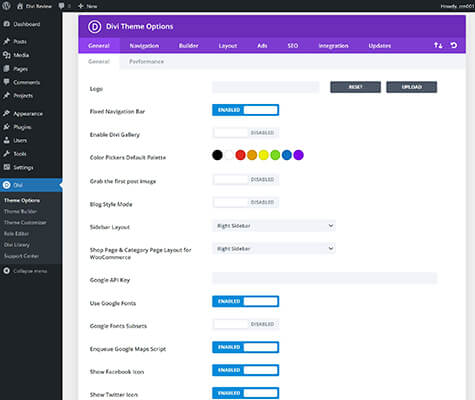This screenshot has height=400, width=475.
Task: Click the Google API Key input field
Action: (324, 278)
